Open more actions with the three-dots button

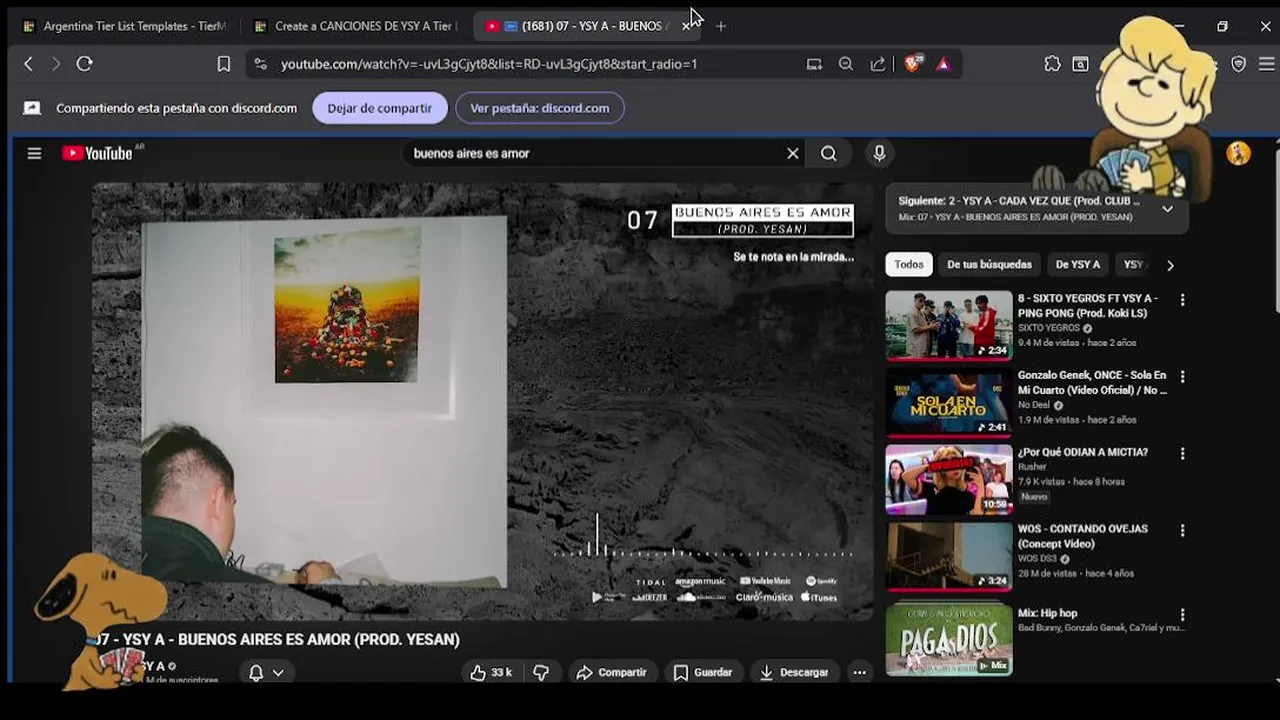tap(859, 672)
